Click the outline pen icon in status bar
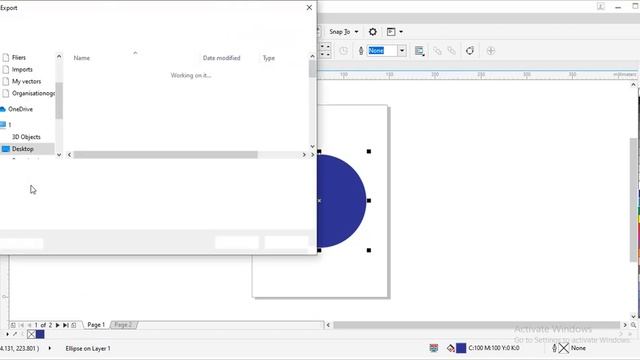The width and height of the screenshot is (640, 360). tap(554, 348)
